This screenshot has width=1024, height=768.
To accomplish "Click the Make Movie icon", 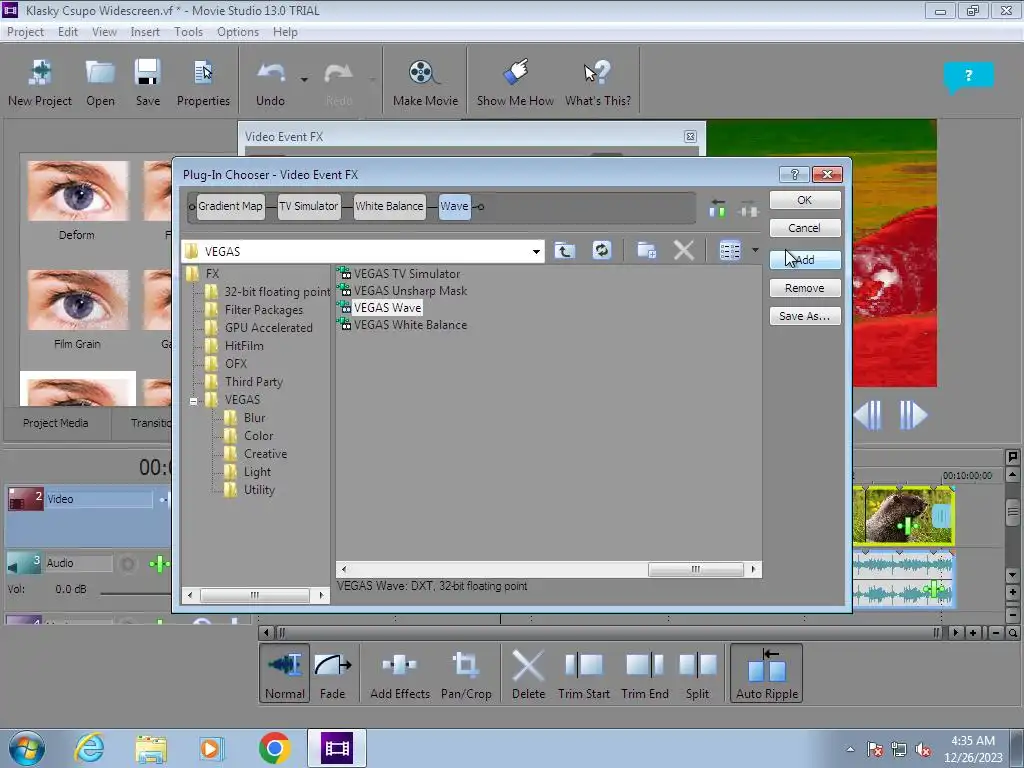I will click(x=425, y=82).
